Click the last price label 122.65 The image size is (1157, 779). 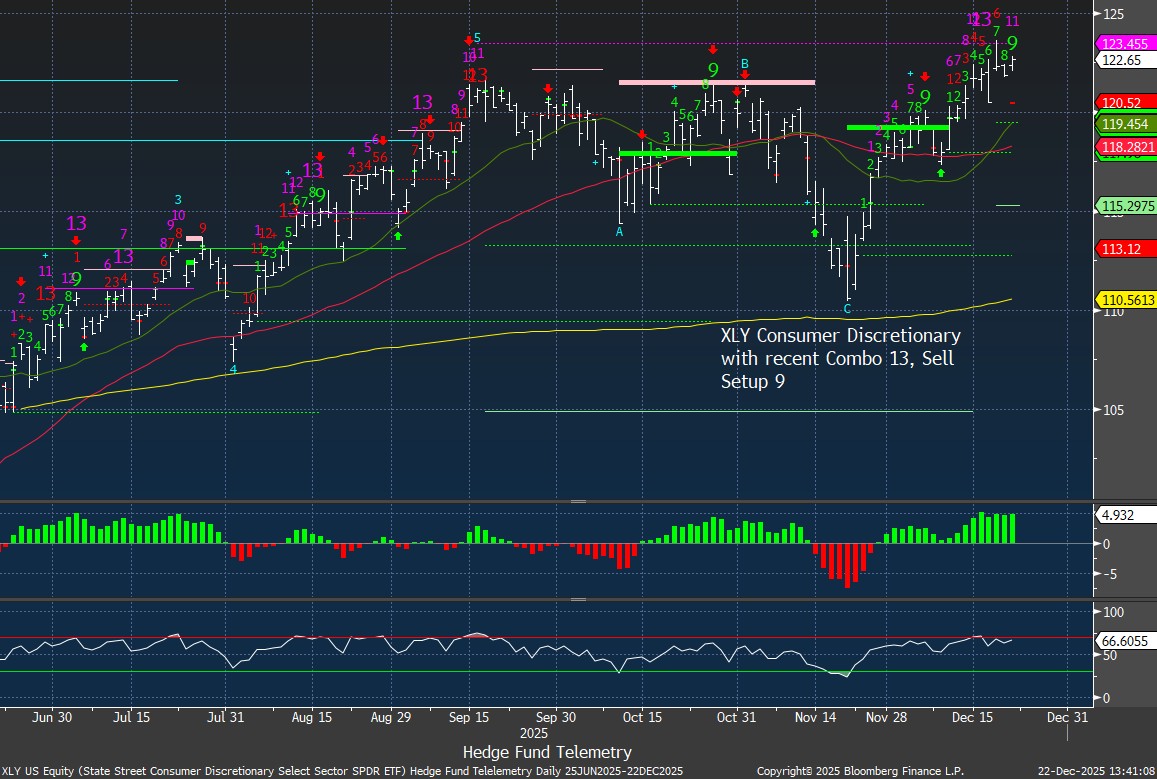coord(1120,60)
